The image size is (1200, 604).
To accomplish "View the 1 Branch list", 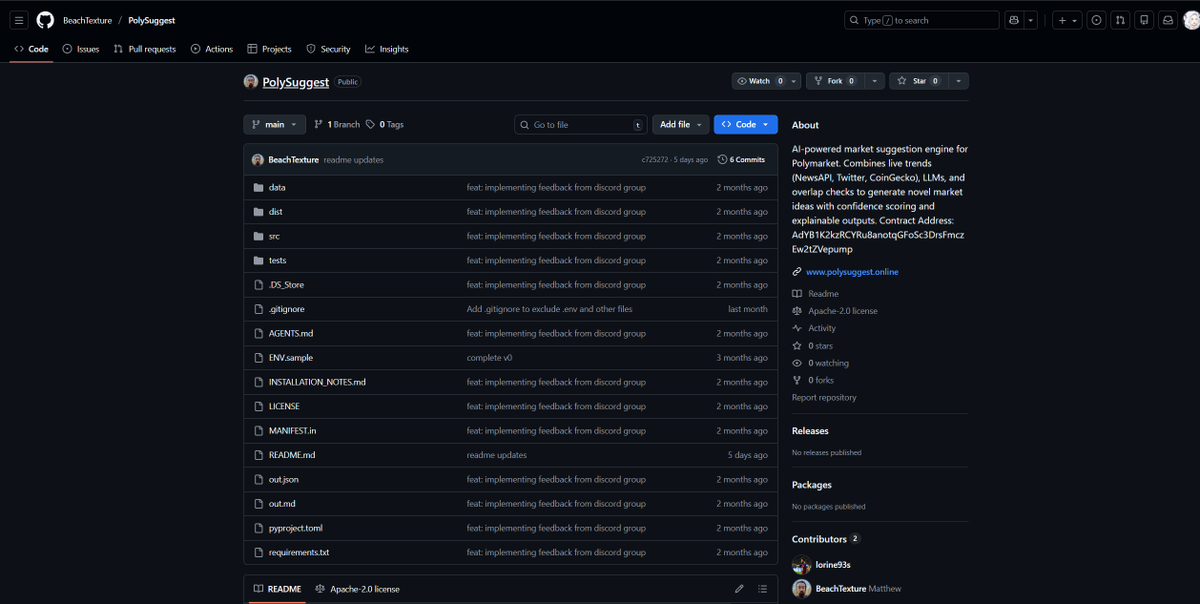I will 337,125.
